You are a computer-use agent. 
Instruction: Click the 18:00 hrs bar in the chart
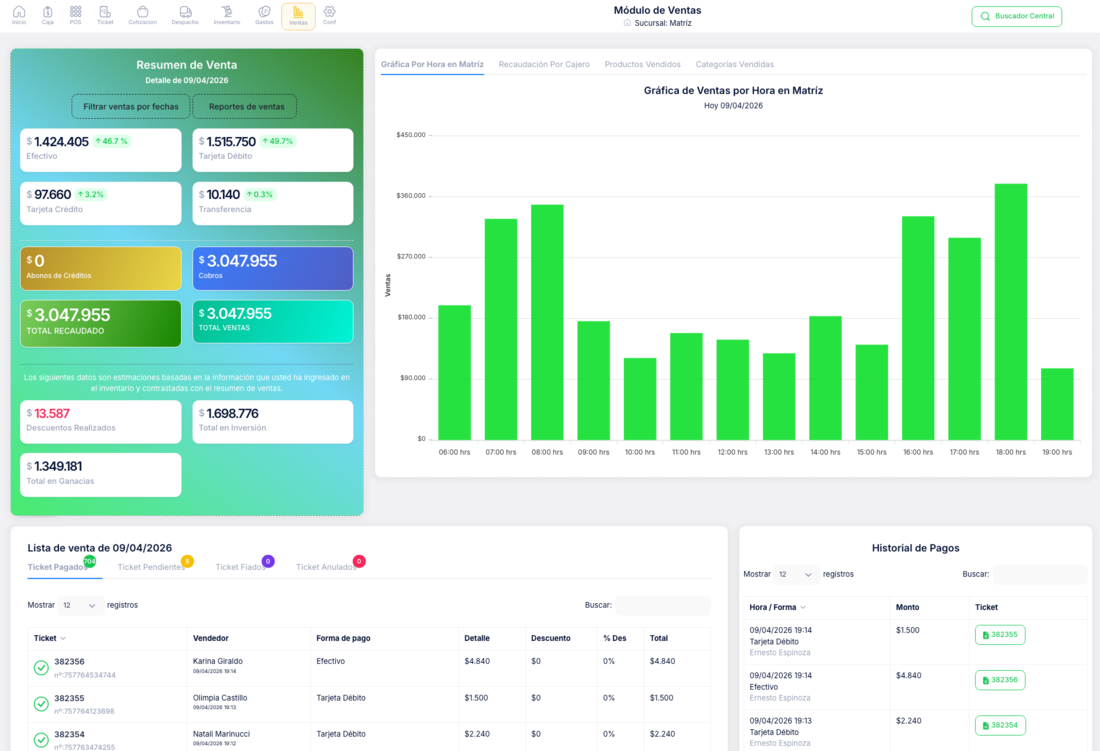(x=1010, y=312)
